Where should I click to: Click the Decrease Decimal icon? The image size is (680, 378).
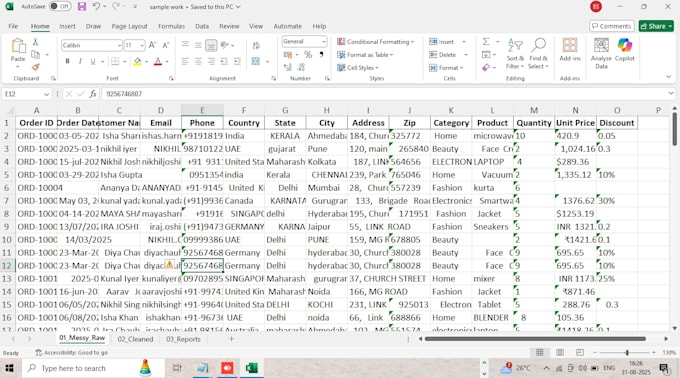pyautogui.click(x=301, y=67)
